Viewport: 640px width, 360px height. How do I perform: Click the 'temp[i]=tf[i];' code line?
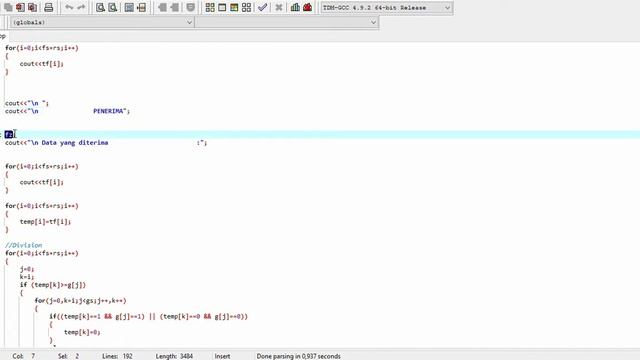pyautogui.click(x=45, y=222)
